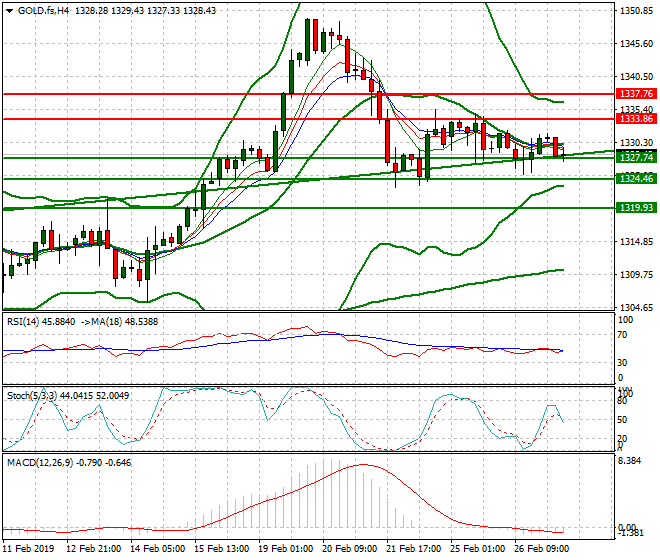Click the 20 Feb 09:00 time axis label
This screenshot has height=560, width=660.
pyautogui.click(x=349, y=549)
